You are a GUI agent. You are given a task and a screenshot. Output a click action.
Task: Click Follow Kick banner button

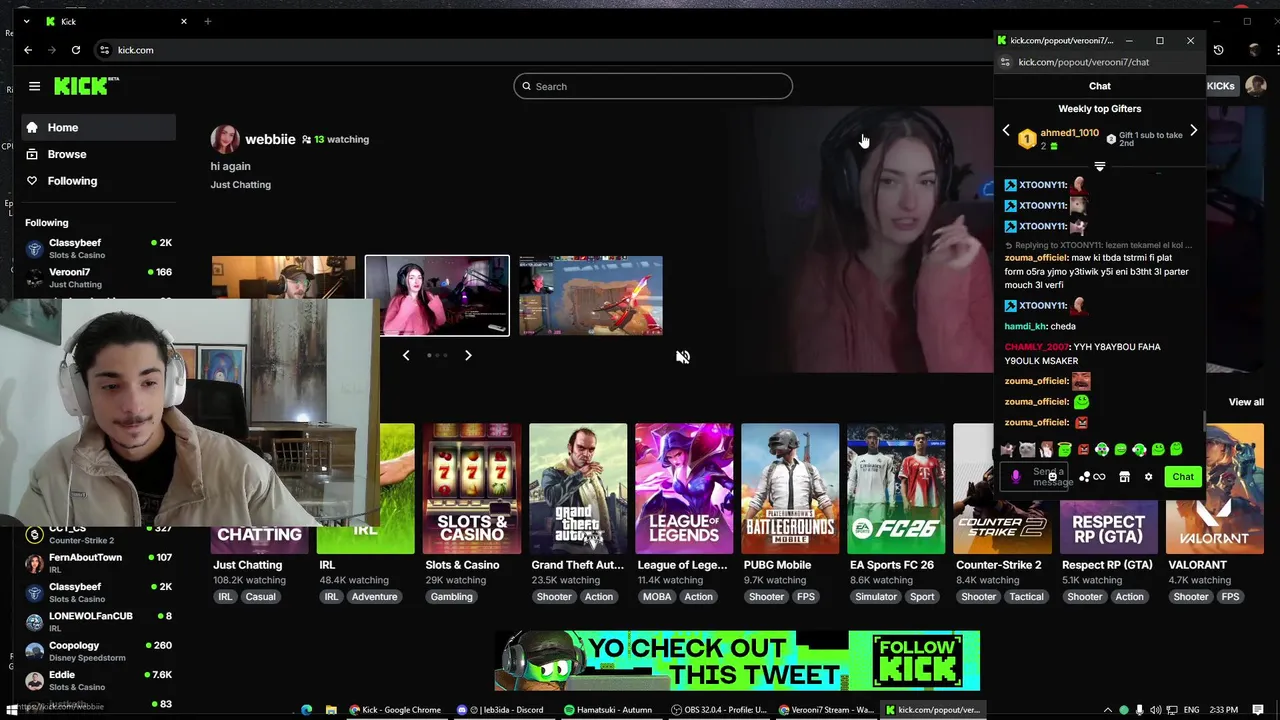tap(919, 661)
